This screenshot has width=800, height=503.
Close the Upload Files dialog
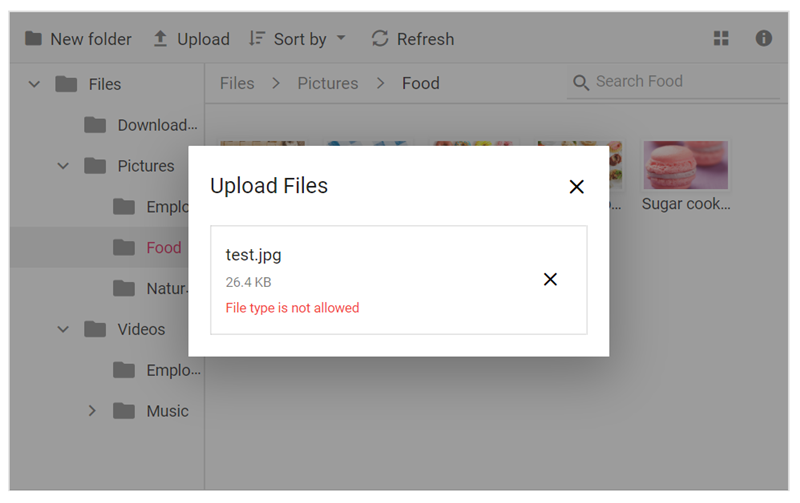[x=576, y=187]
